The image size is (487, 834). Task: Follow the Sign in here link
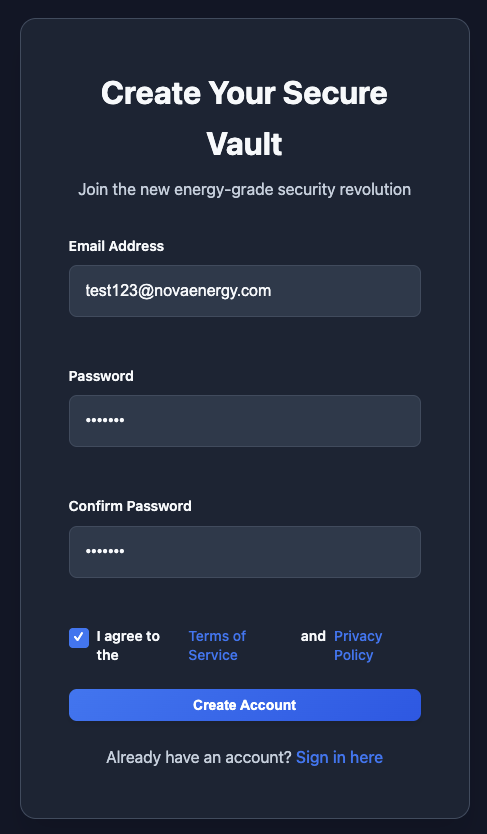(x=339, y=757)
